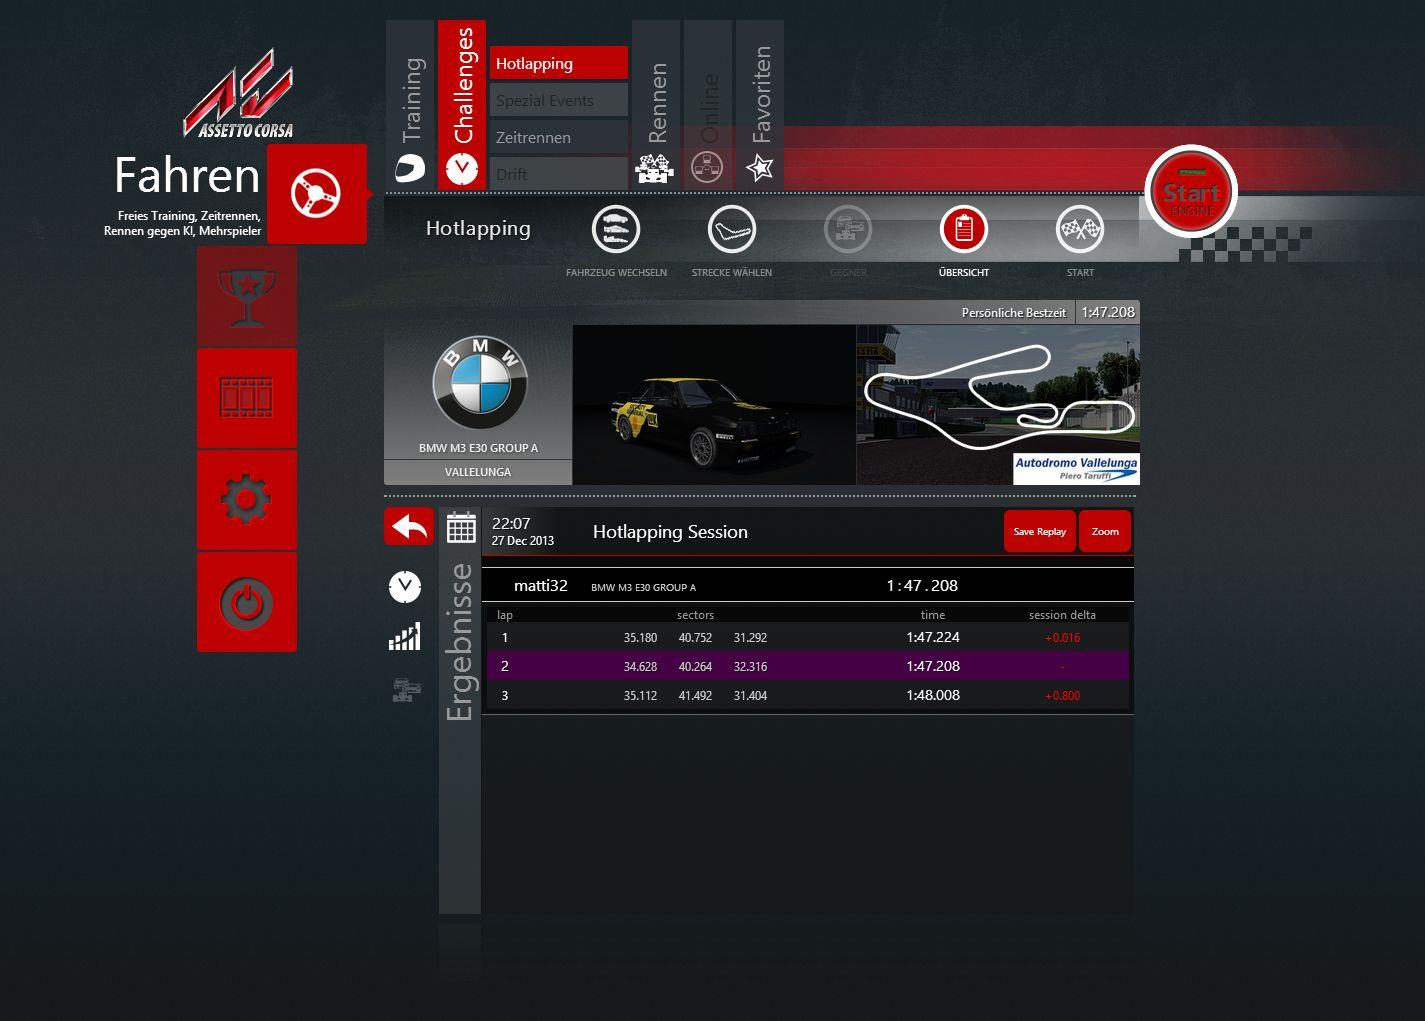Switch to the Challenges tab
1425x1021 pixels.
[462, 105]
